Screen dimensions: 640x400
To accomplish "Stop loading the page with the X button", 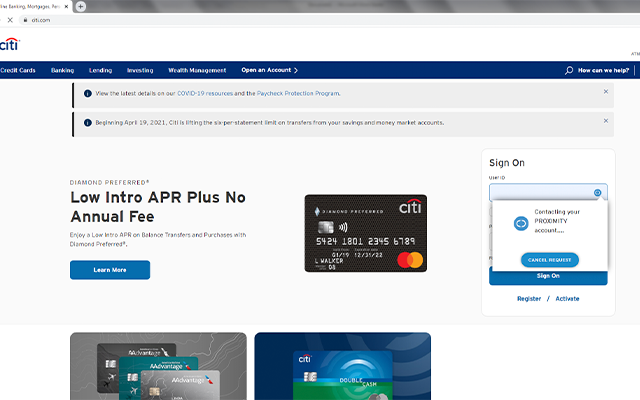I will 10,20.
